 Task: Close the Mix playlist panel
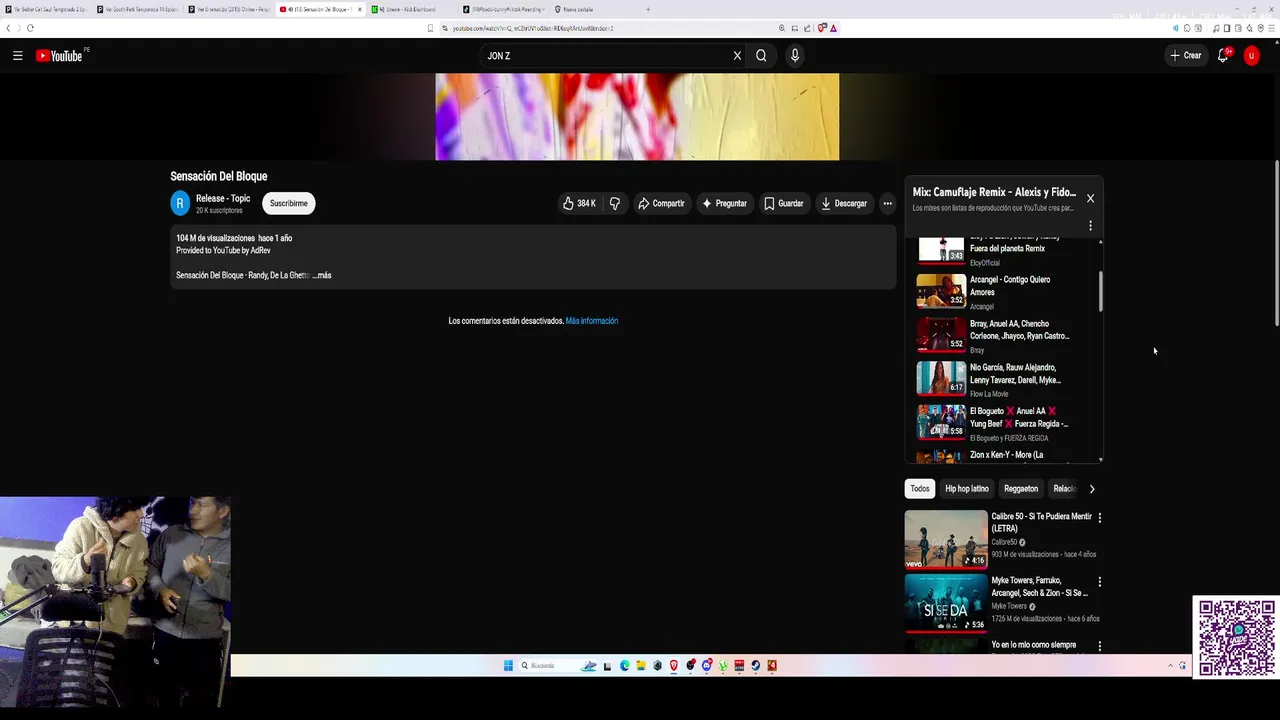click(1090, 199)
